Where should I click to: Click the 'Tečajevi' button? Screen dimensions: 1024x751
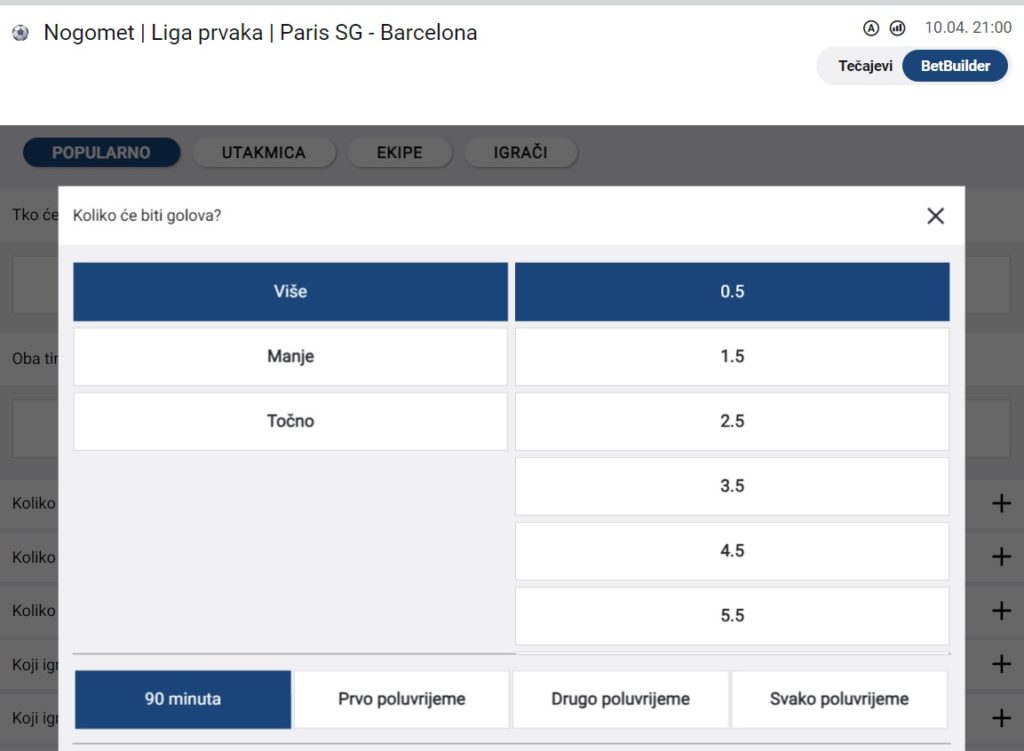point(862,65)
